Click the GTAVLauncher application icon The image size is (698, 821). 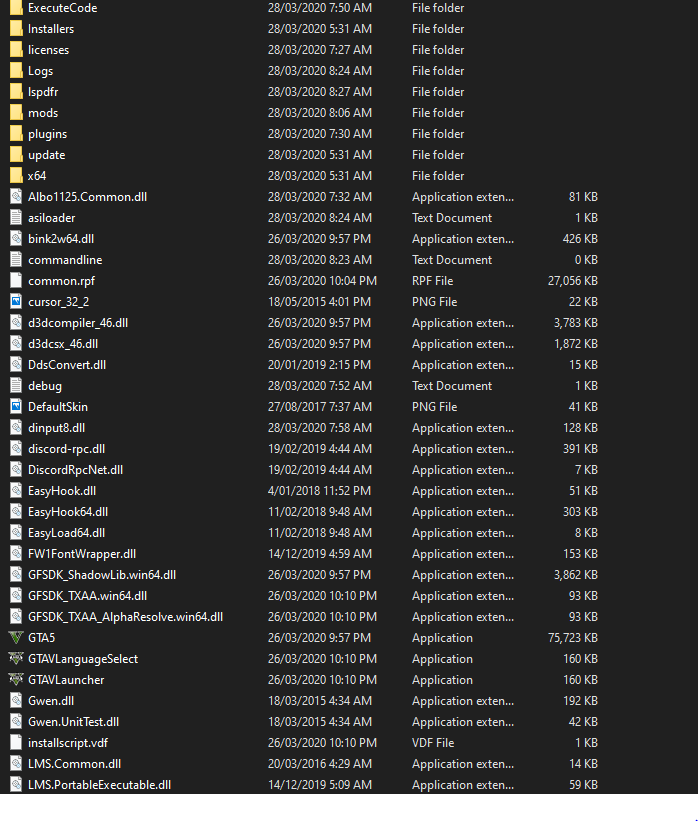[x=16, y=680]
